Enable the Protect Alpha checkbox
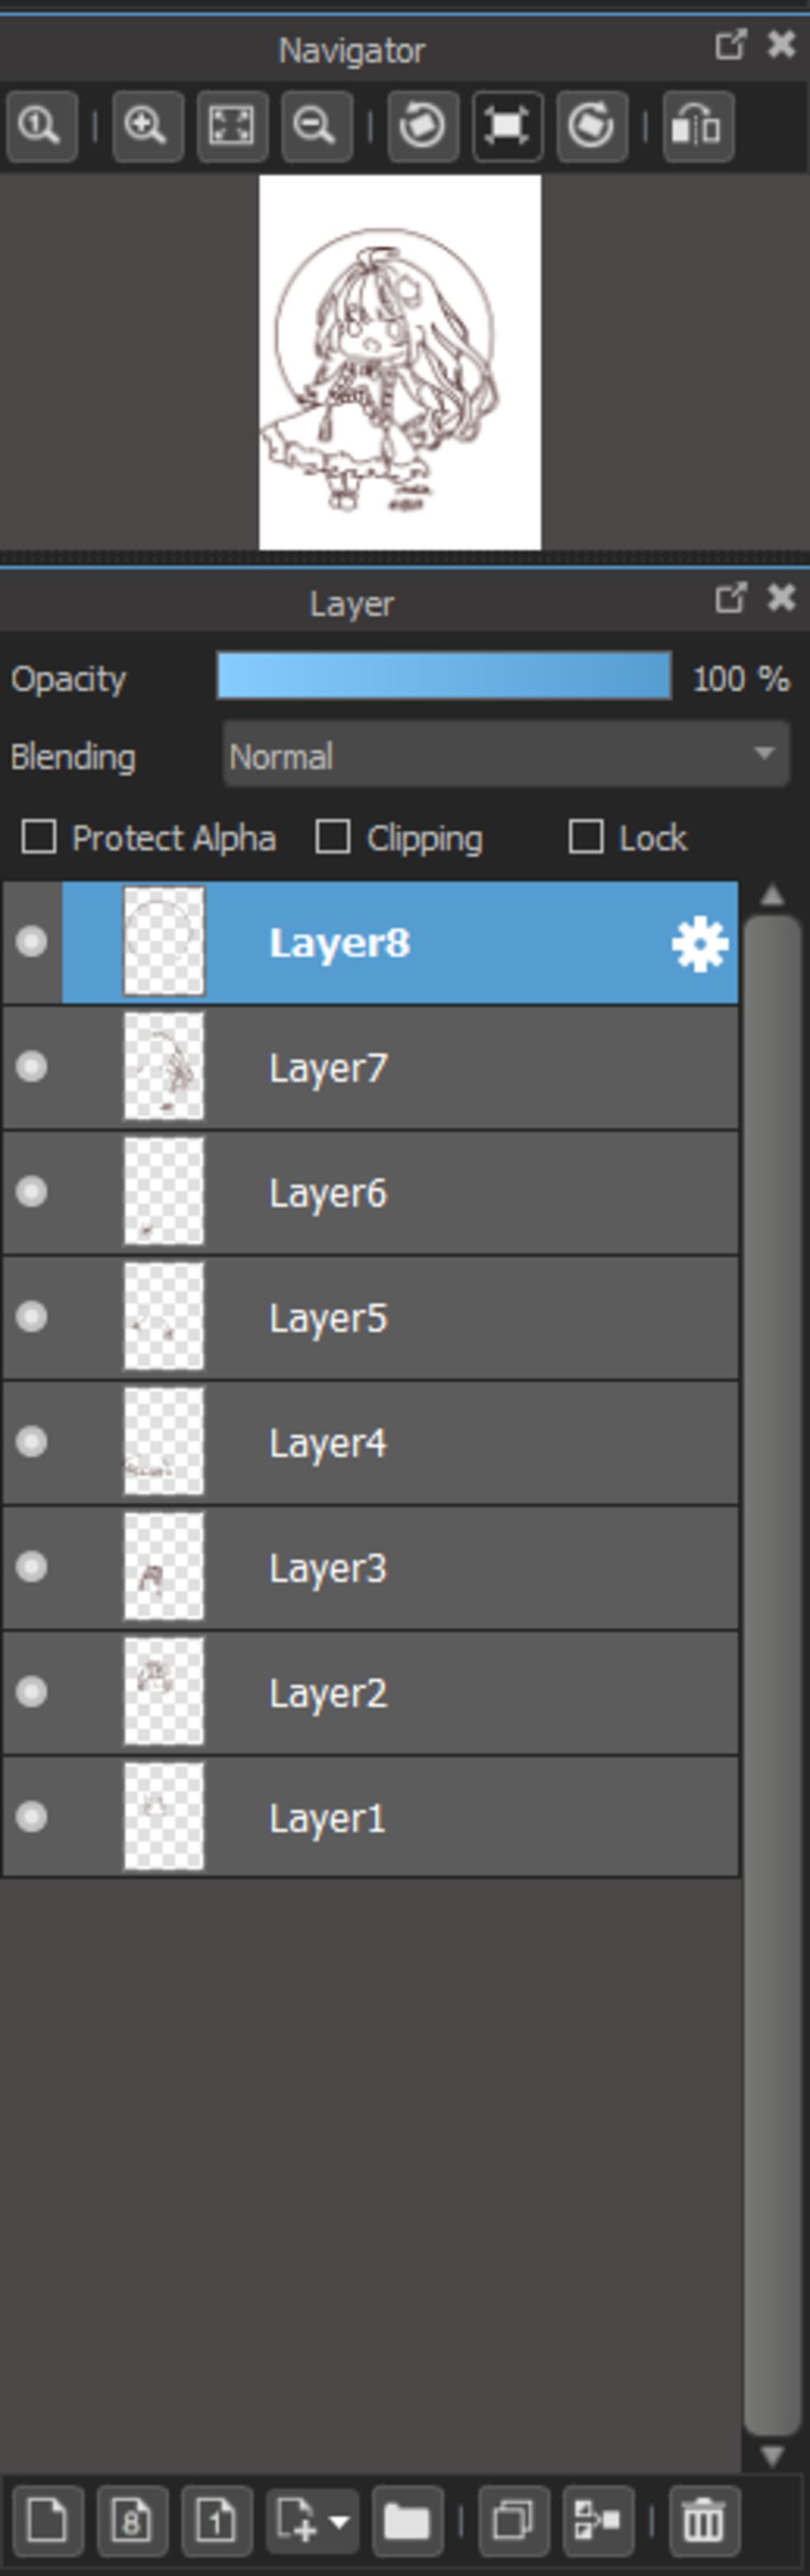The width and height of the screenshot is (810, 2576). coord(39,837)
